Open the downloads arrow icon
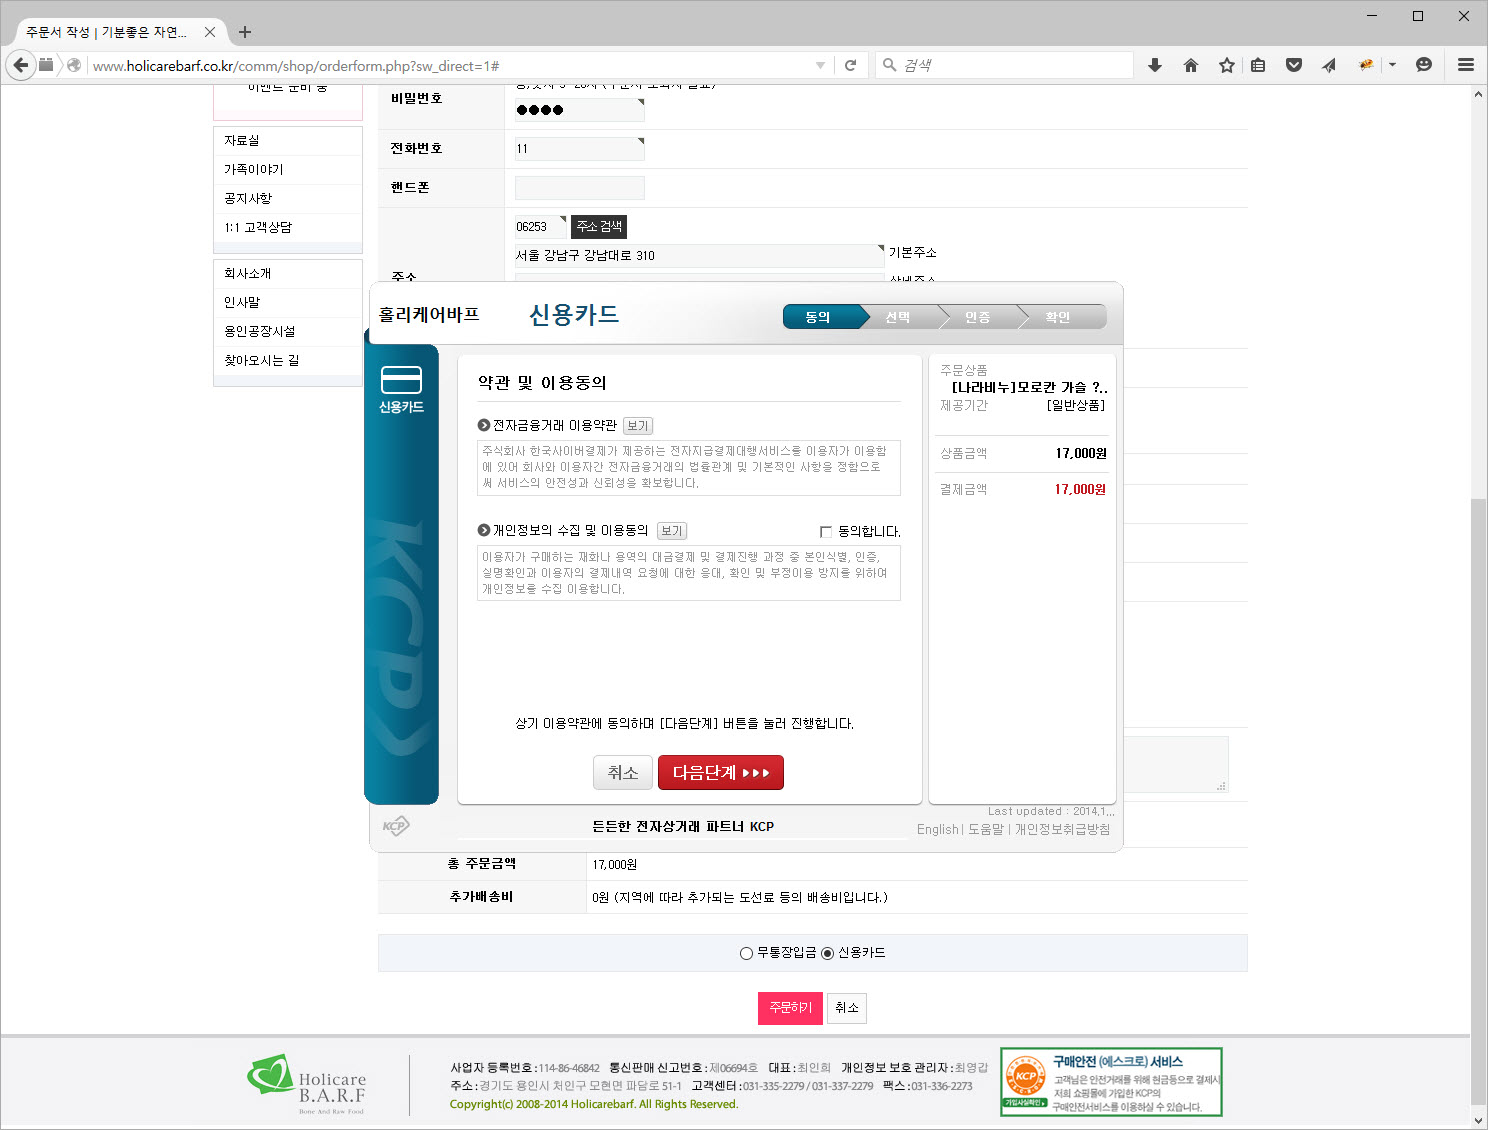The image size is (1488, 1130). tap(1155, 65)
